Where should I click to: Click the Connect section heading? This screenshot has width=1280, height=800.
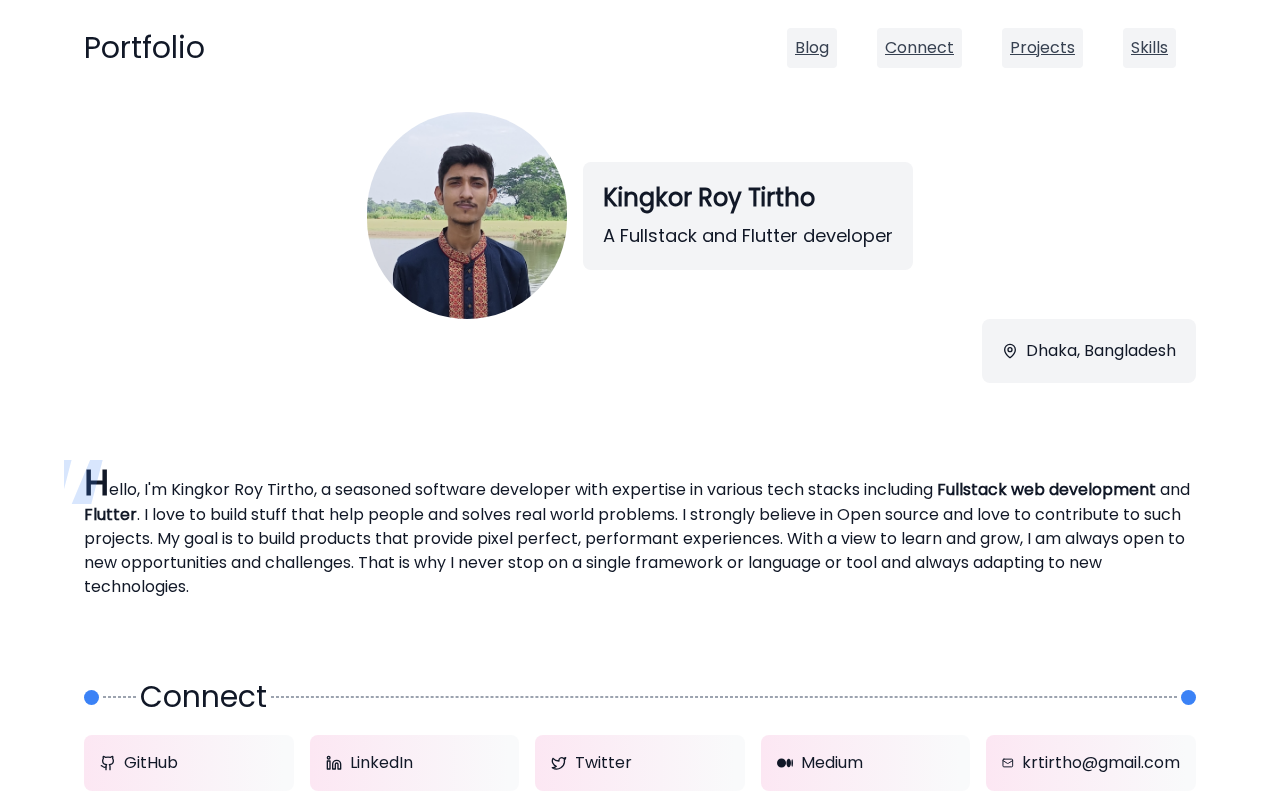(203, 697)
